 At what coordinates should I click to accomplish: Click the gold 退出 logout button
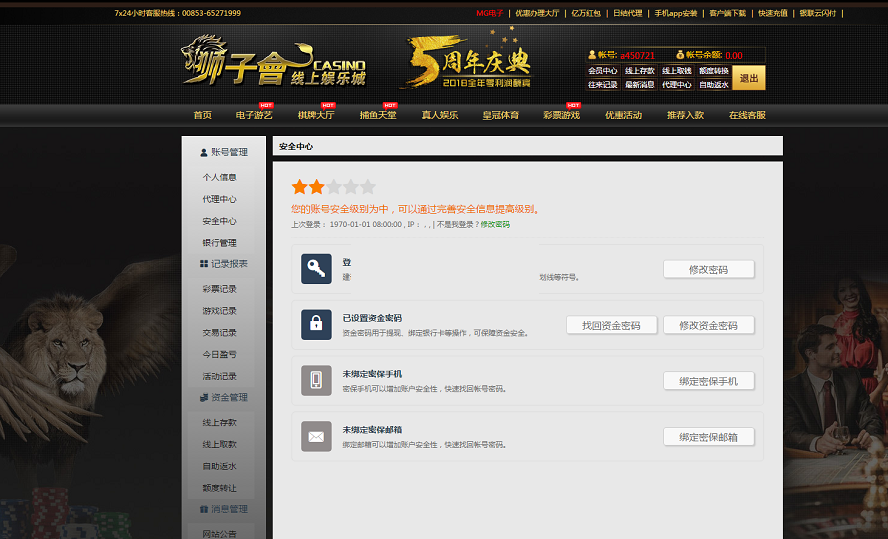pos(748,78)
